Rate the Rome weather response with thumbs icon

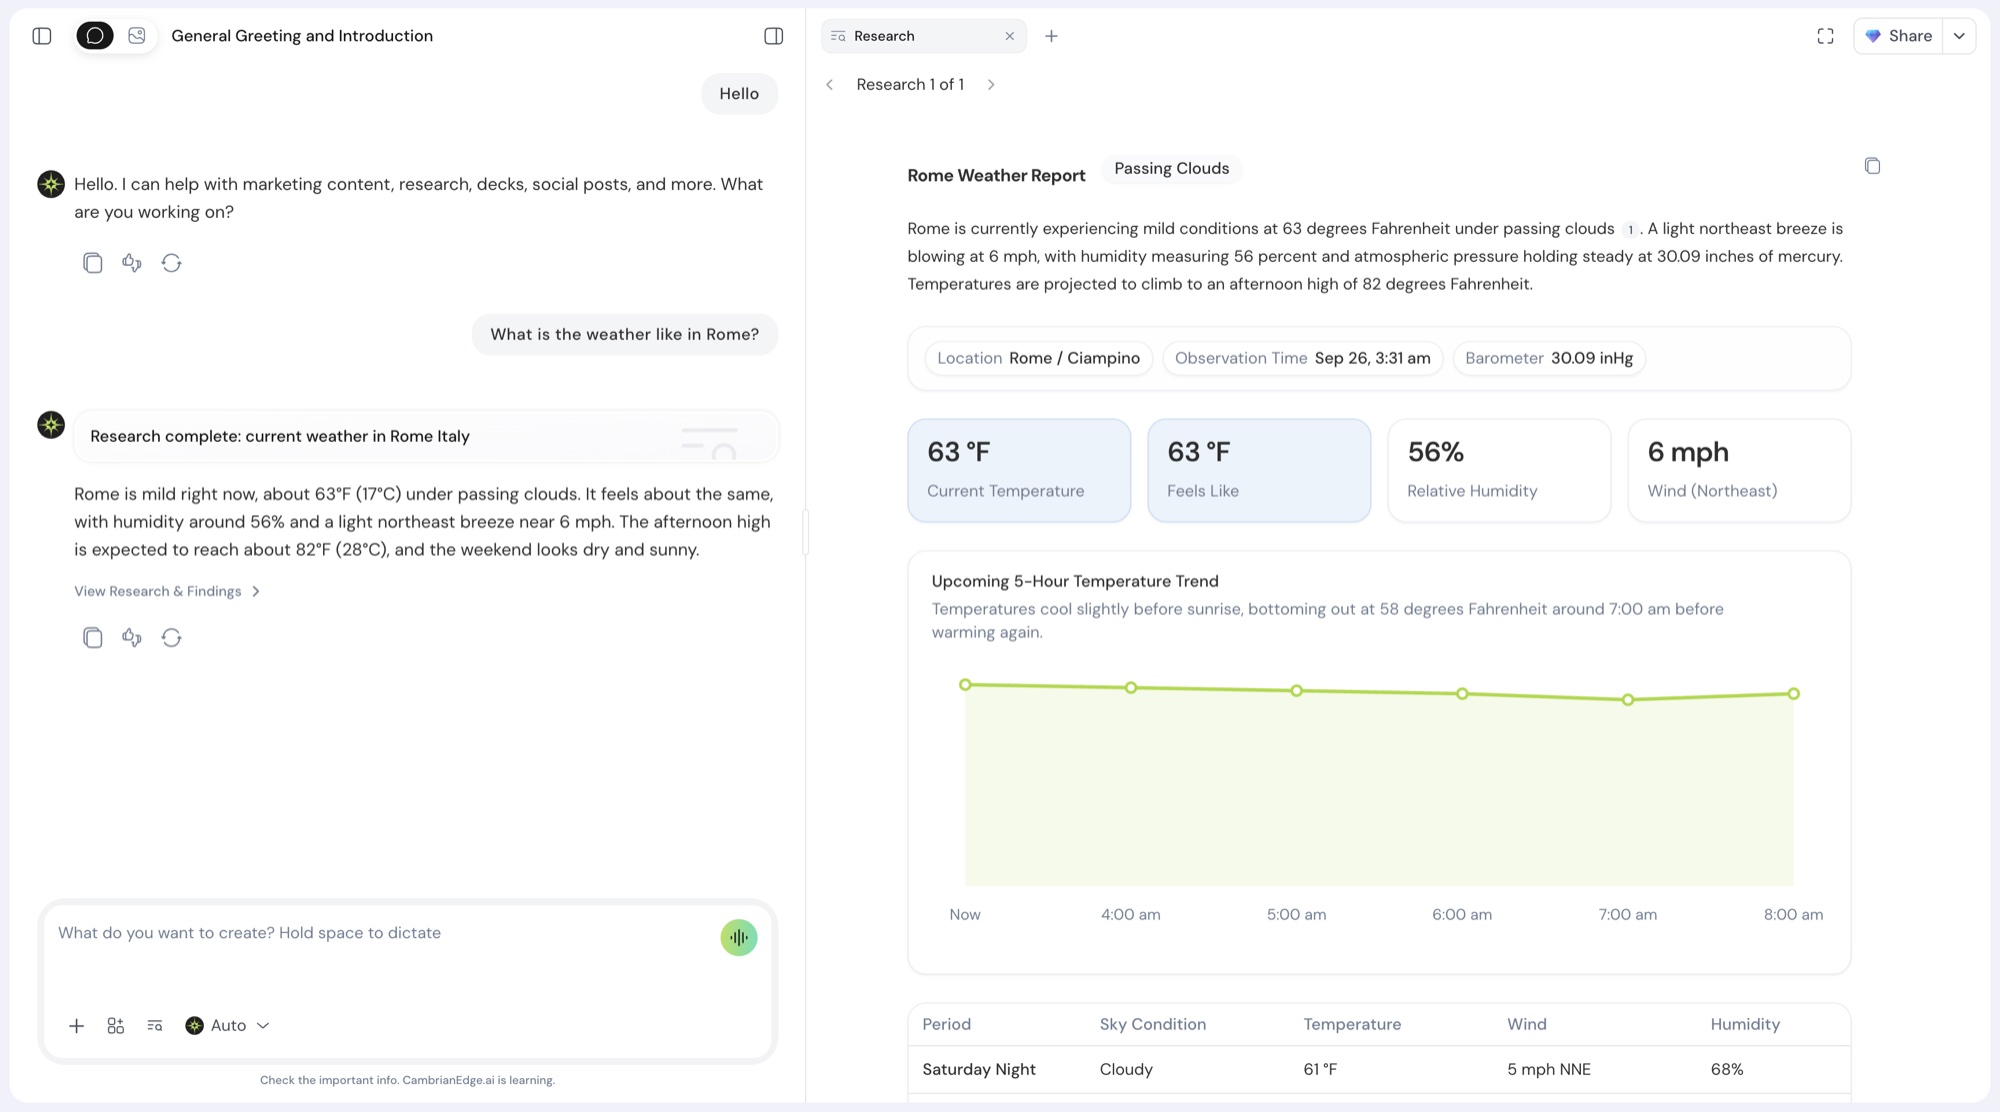pos(132,638)
